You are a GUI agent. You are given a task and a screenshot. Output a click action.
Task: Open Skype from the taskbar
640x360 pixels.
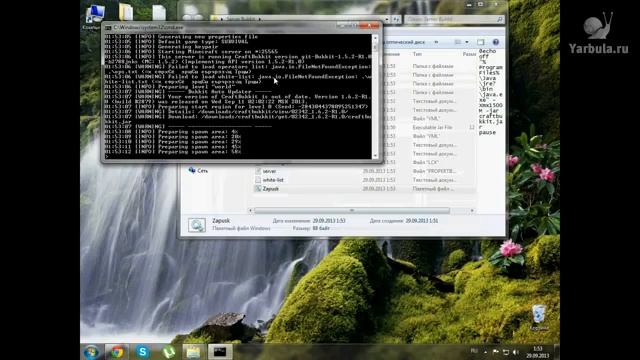pyautogui.click(x=142, y=352)
